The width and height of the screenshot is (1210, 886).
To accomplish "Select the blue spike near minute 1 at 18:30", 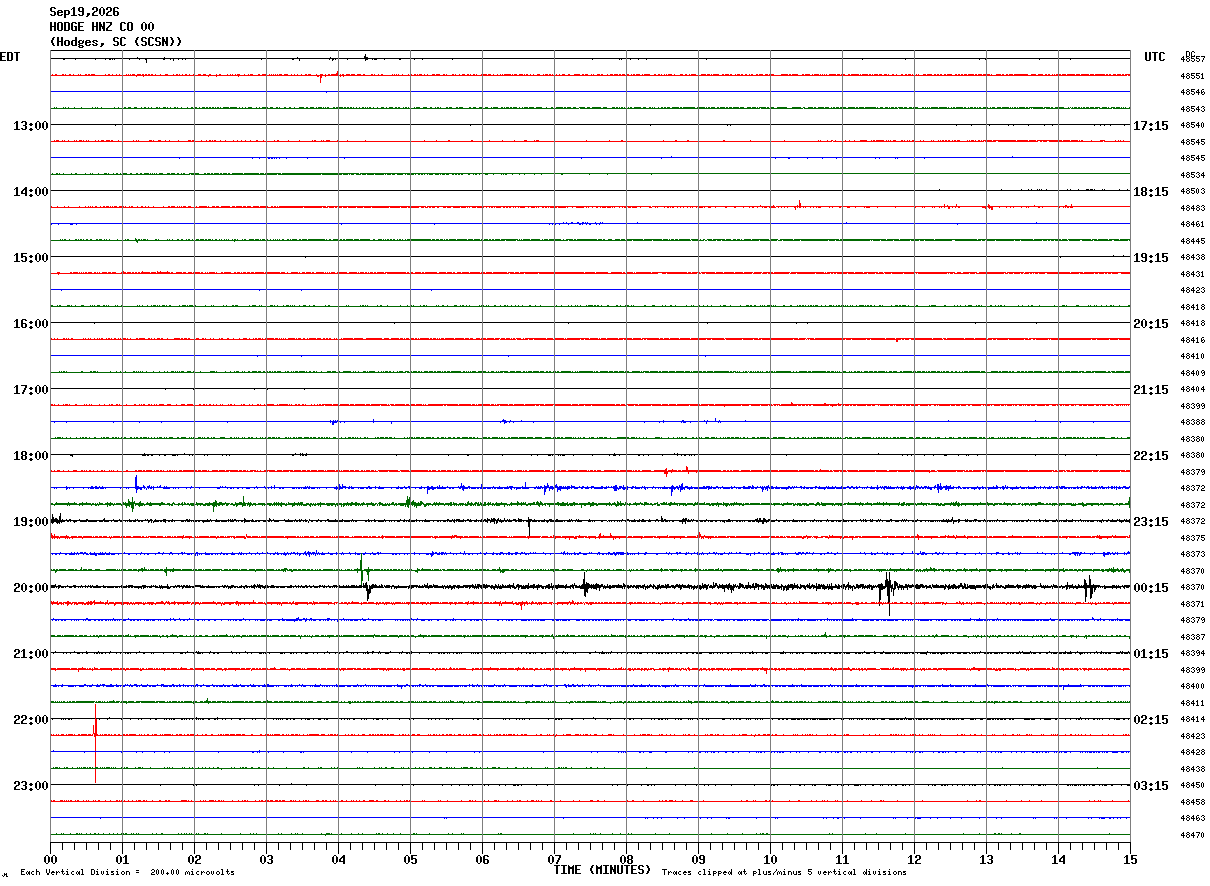I will (x=136, y=484).
